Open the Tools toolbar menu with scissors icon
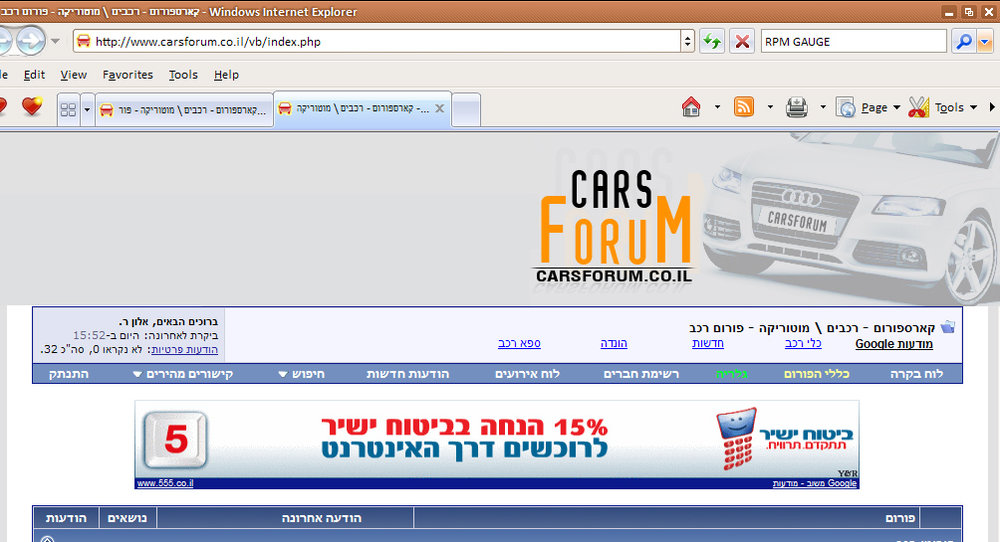Viewport: 1000px width, 542px height. pos(943,107)
